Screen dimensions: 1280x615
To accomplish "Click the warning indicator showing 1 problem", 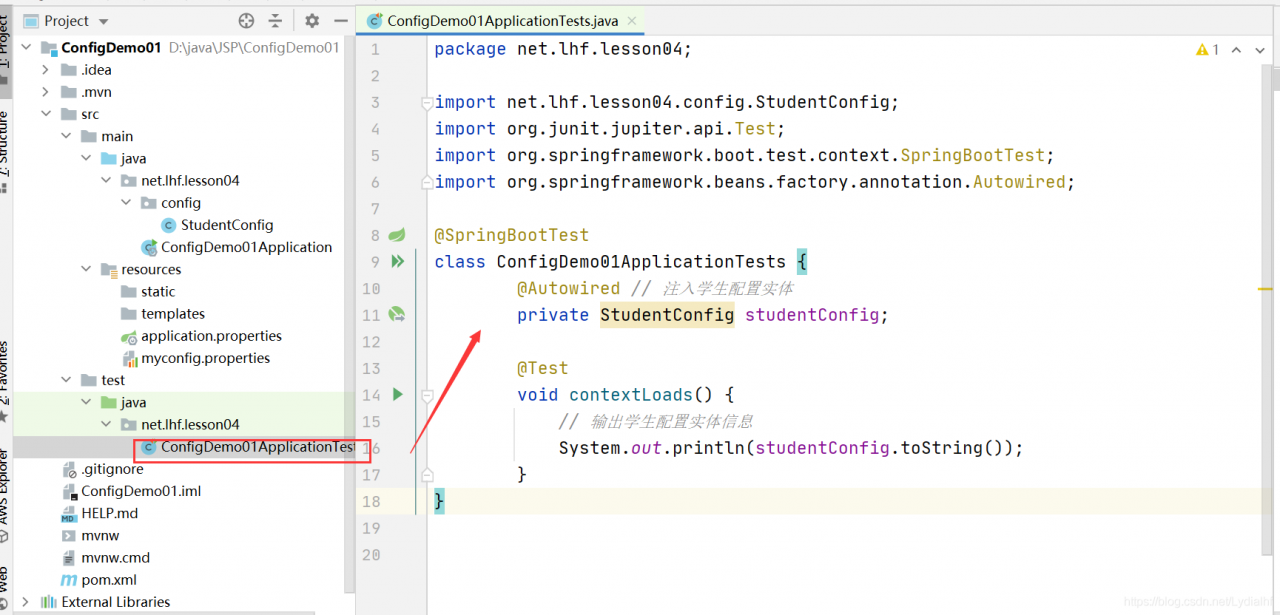I will pyautogui.click(x=1207, y=49).
